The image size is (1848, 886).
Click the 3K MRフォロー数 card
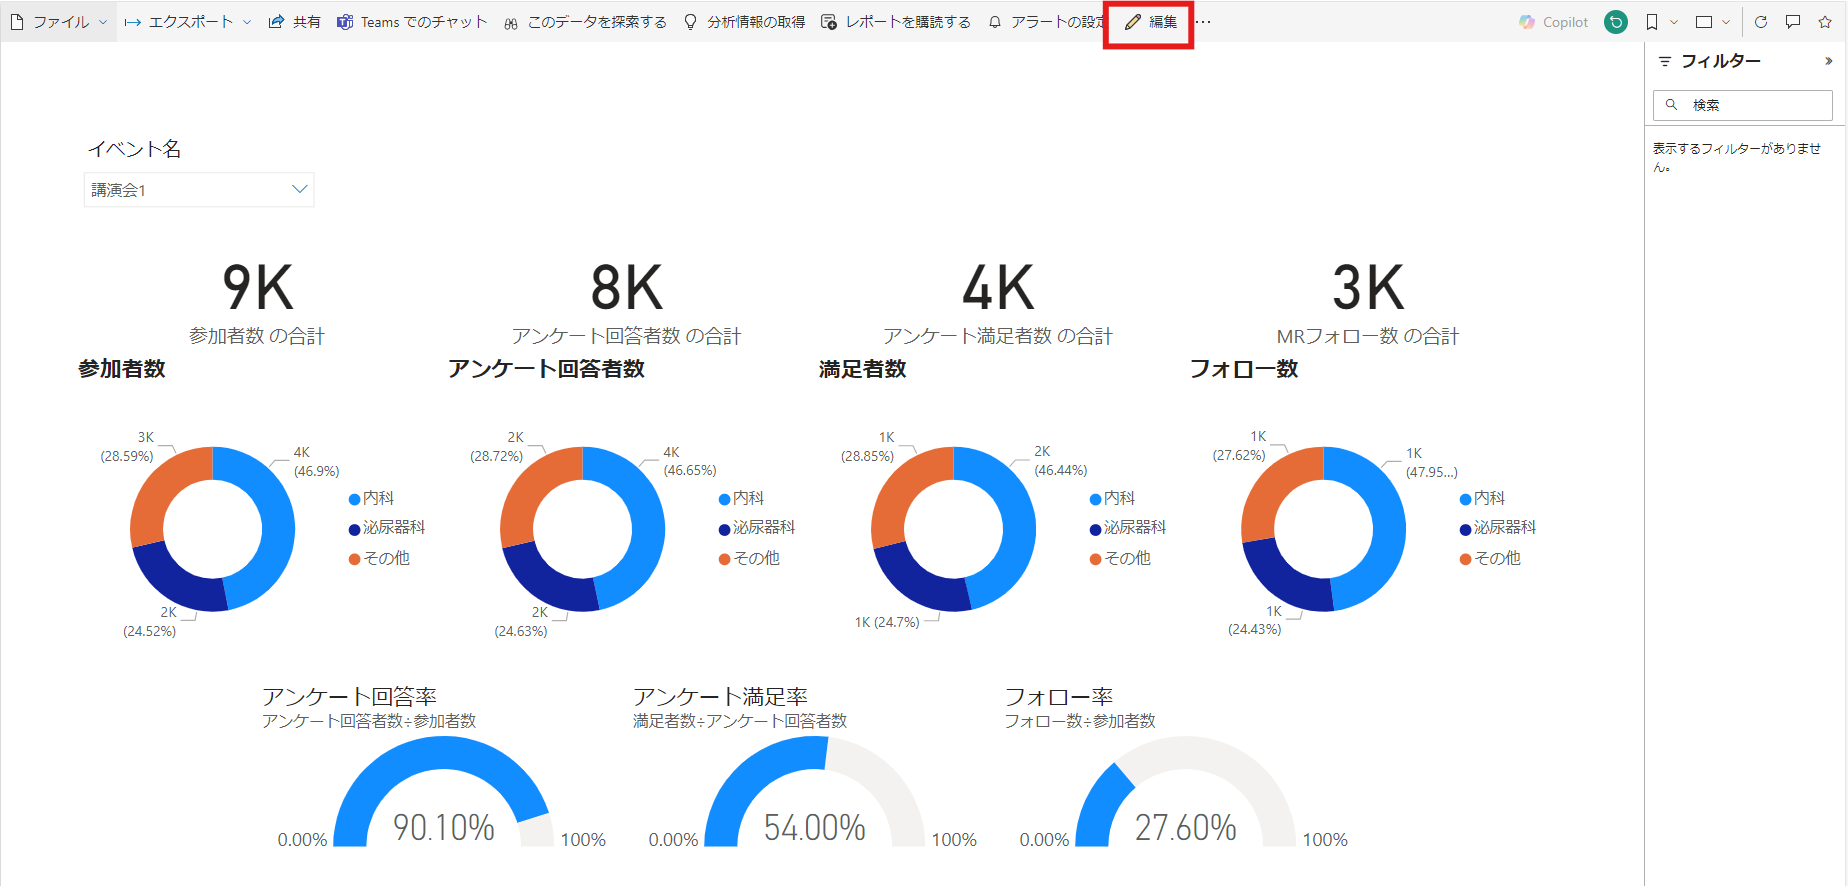tap(1368, 304)
